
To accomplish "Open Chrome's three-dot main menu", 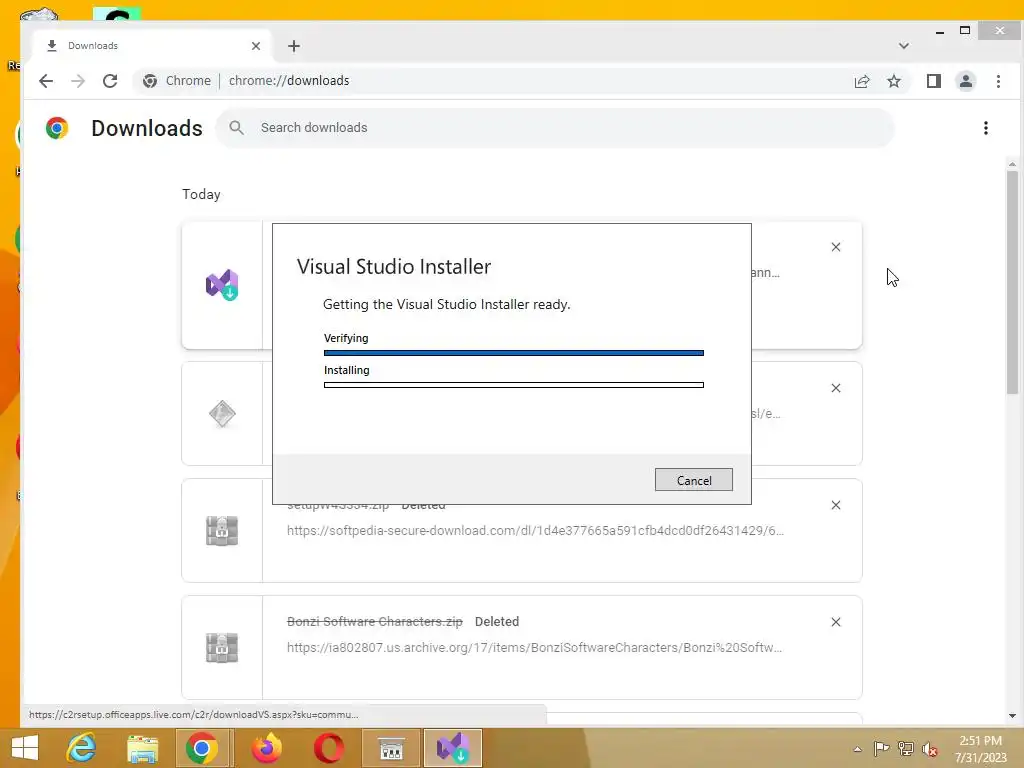I will (x=998, y=81).
